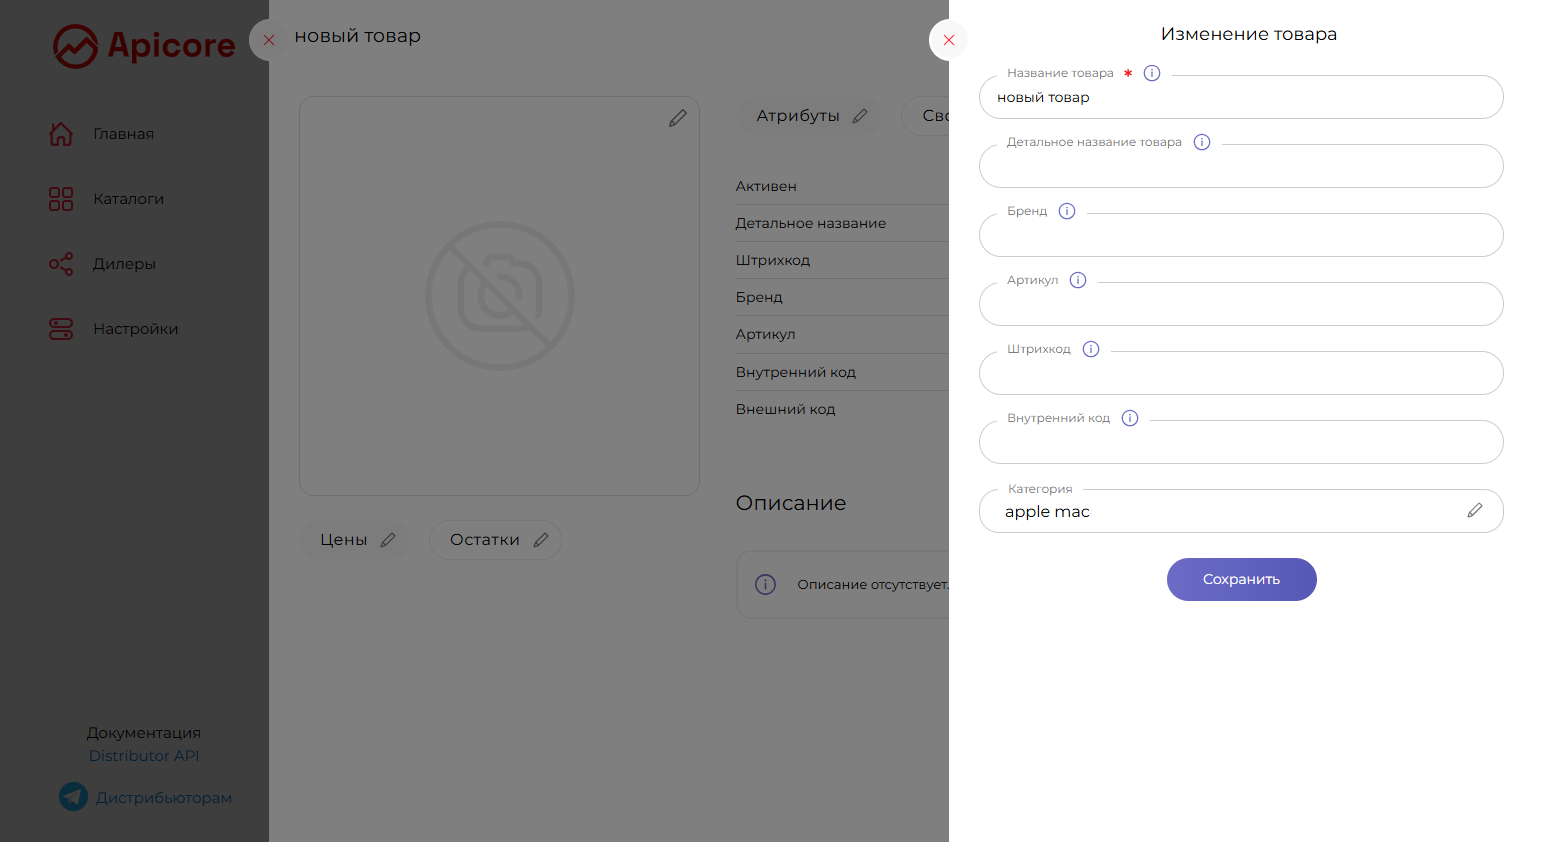The width and height of the screenshot is (1549, 842).
Task: Open the Distributor API documentation link
Action: click(144, 756)
